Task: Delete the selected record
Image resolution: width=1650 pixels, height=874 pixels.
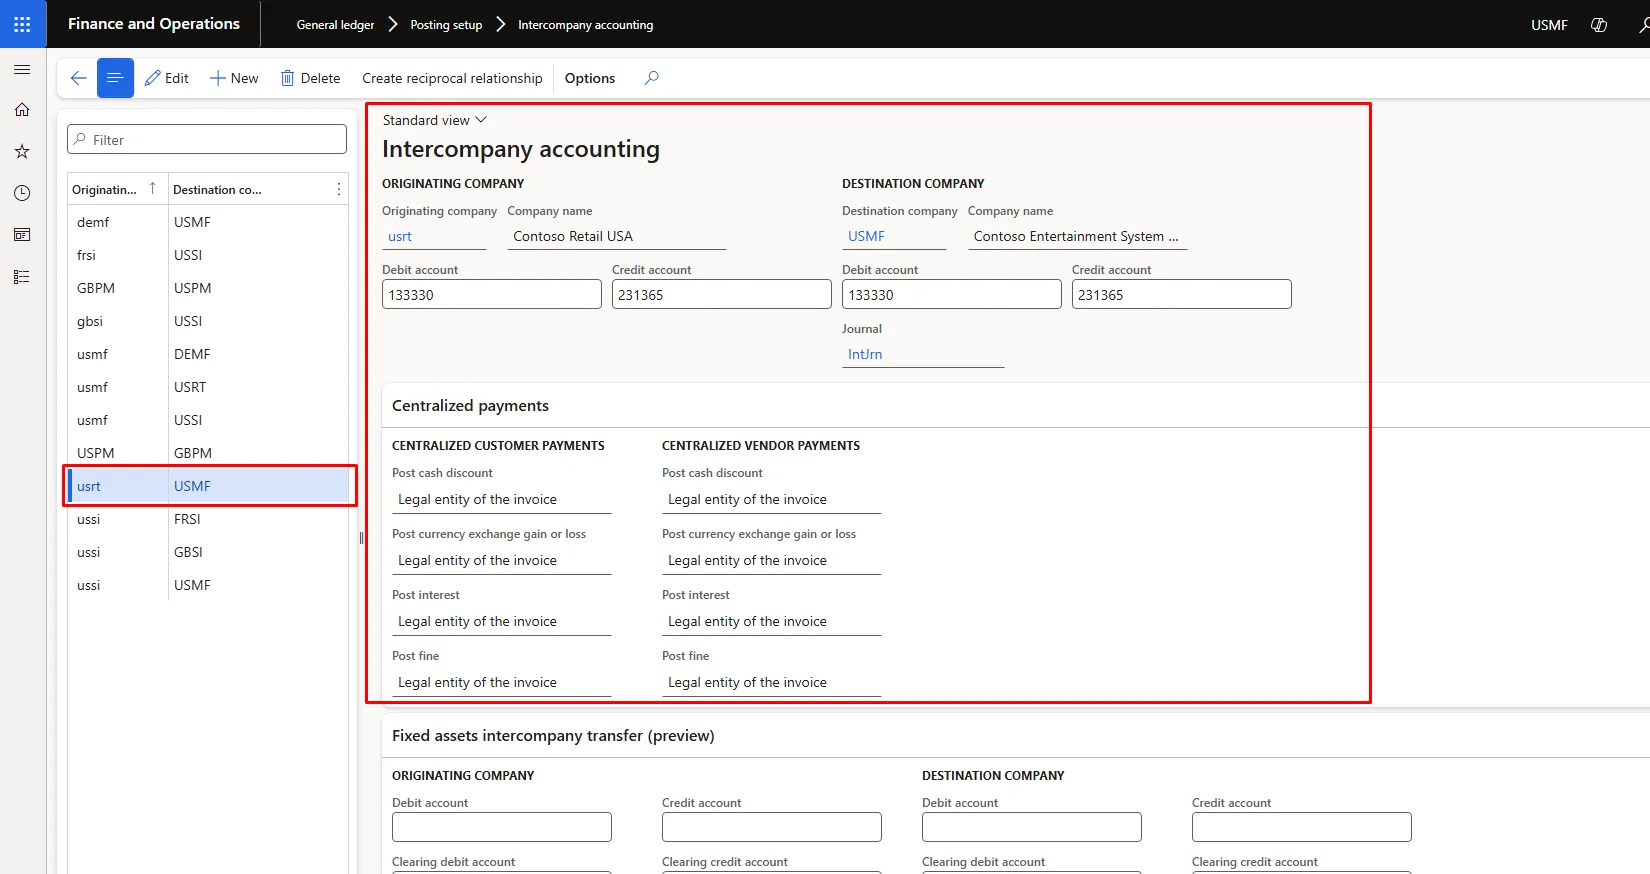Action: tap(310, 78)
